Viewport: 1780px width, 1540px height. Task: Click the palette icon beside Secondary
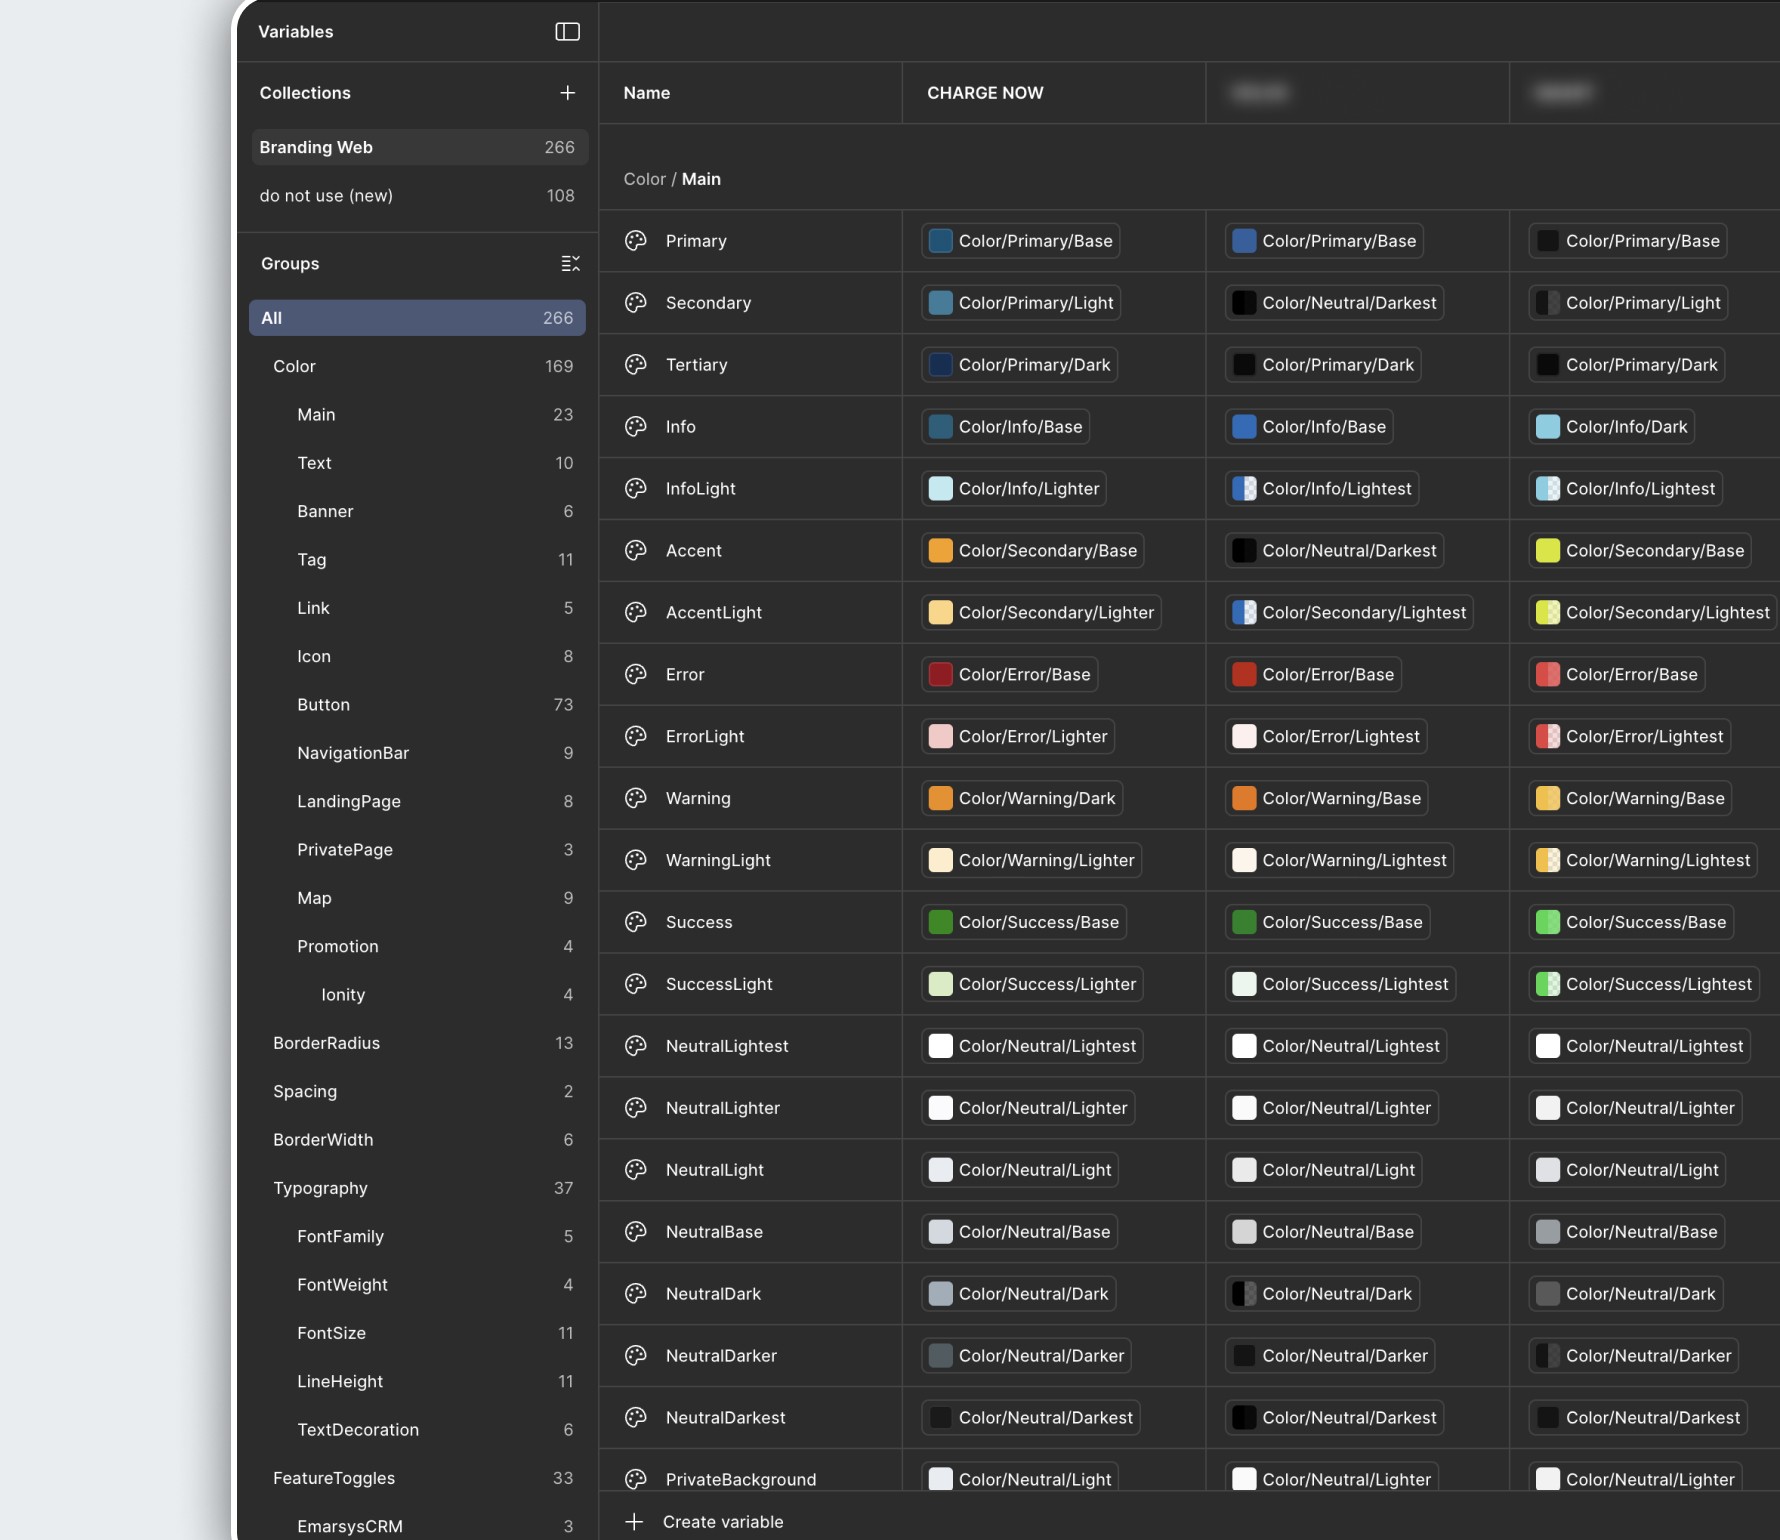636,303
